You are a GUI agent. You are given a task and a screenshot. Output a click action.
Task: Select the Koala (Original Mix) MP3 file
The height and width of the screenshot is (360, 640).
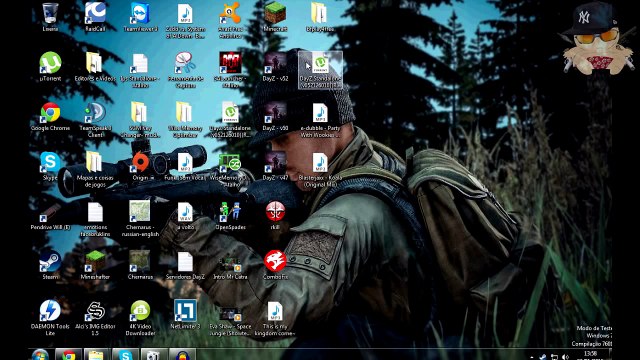click(320, 169)
